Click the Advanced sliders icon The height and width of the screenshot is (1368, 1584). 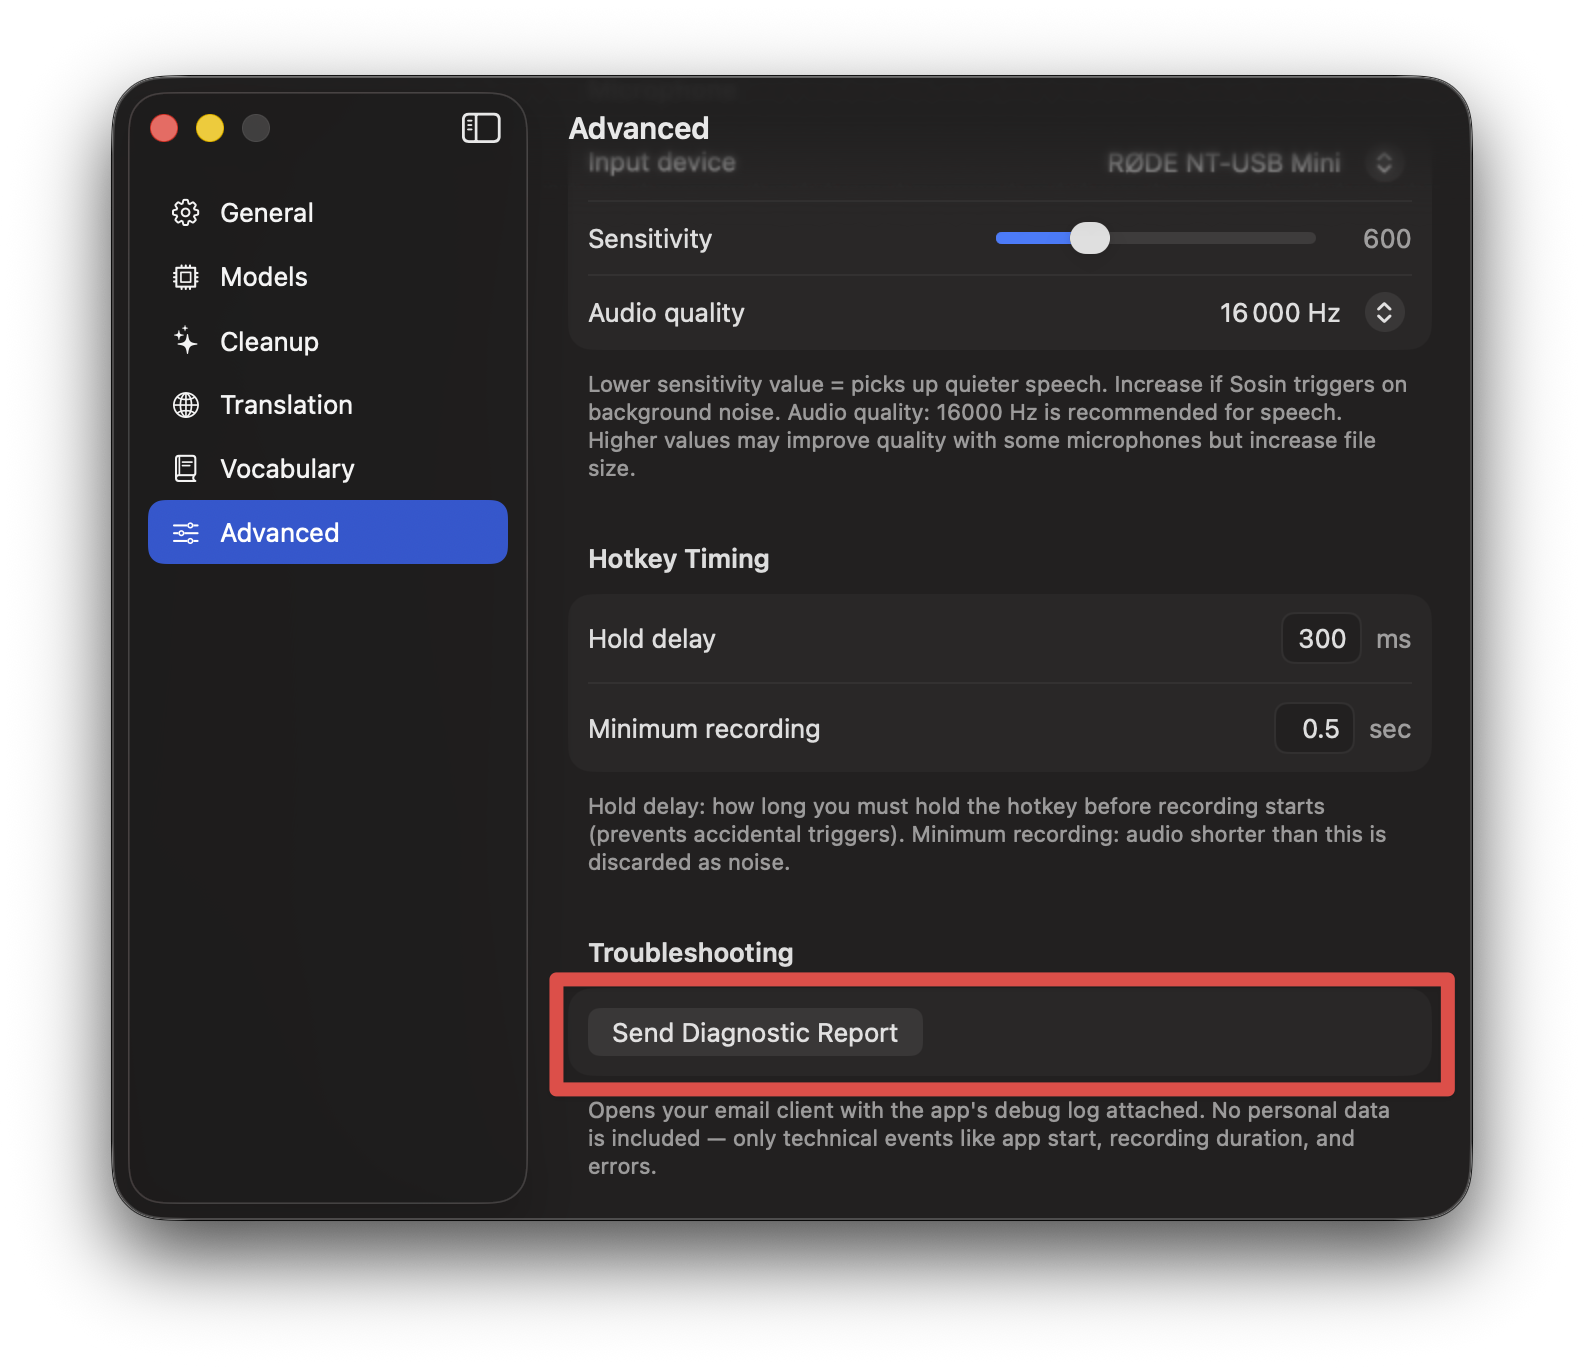point(186,533)
